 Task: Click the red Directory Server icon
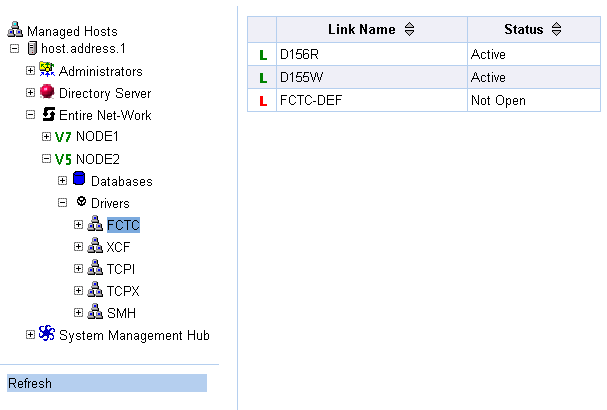click(47, 93)
